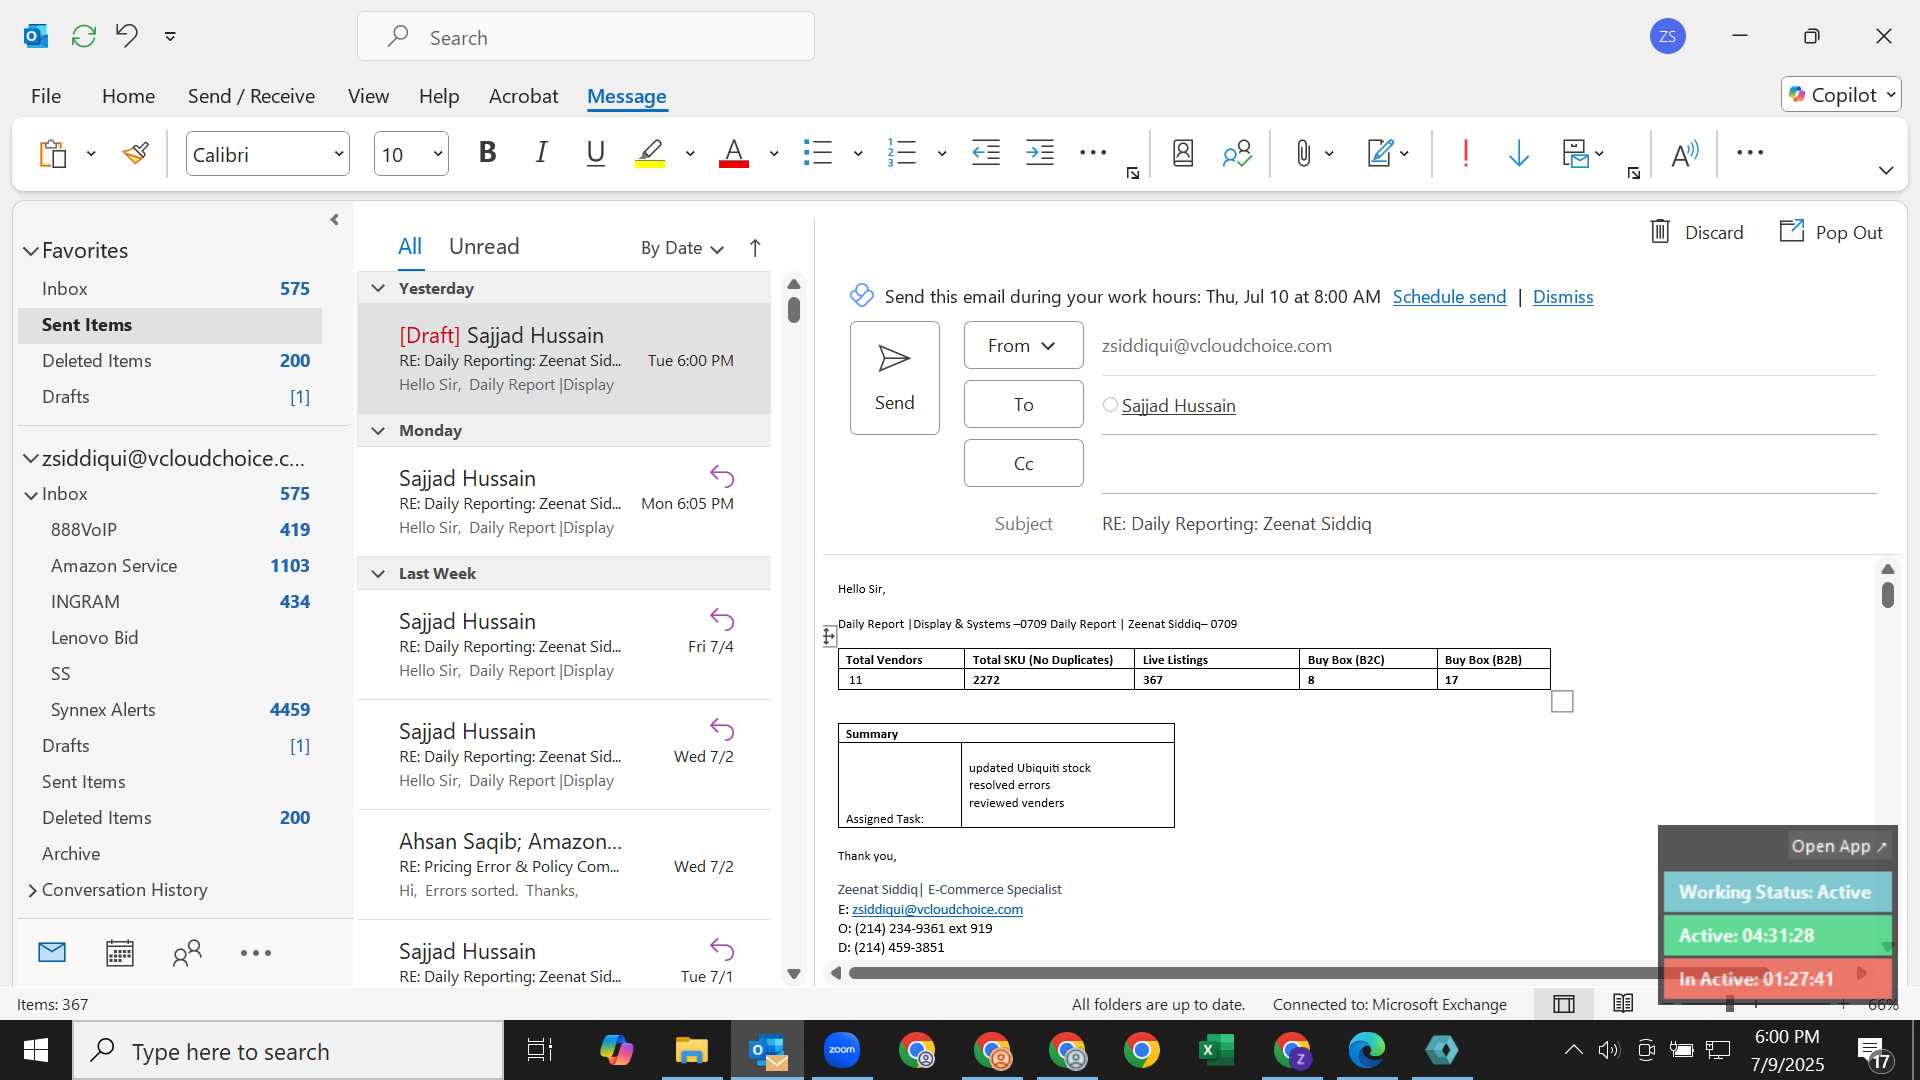Dismiss the schedule suggestion
This screenshot has height=1080, width=1920.
(x=1563, y=296)
